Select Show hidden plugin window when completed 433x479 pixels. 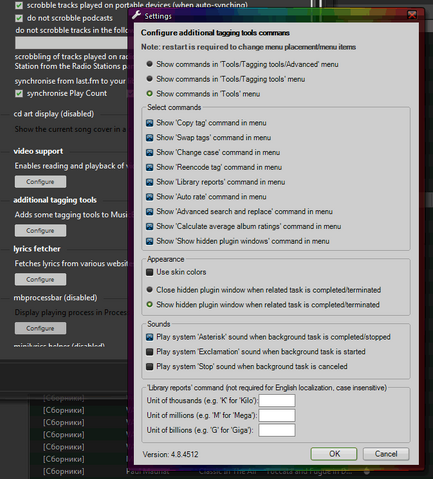[150, 304]
